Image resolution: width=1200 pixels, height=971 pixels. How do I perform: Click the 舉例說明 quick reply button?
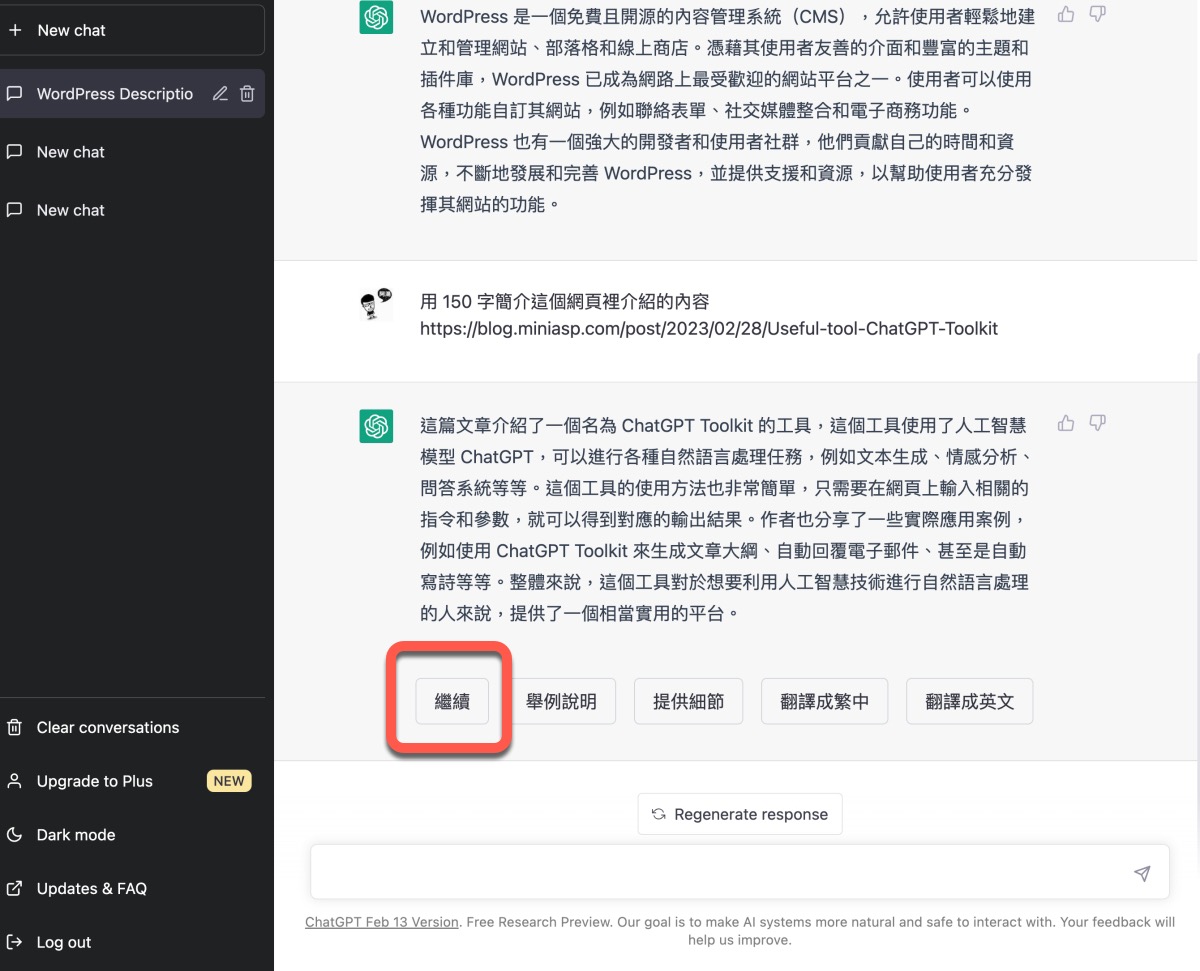click(x=561, y=701)
